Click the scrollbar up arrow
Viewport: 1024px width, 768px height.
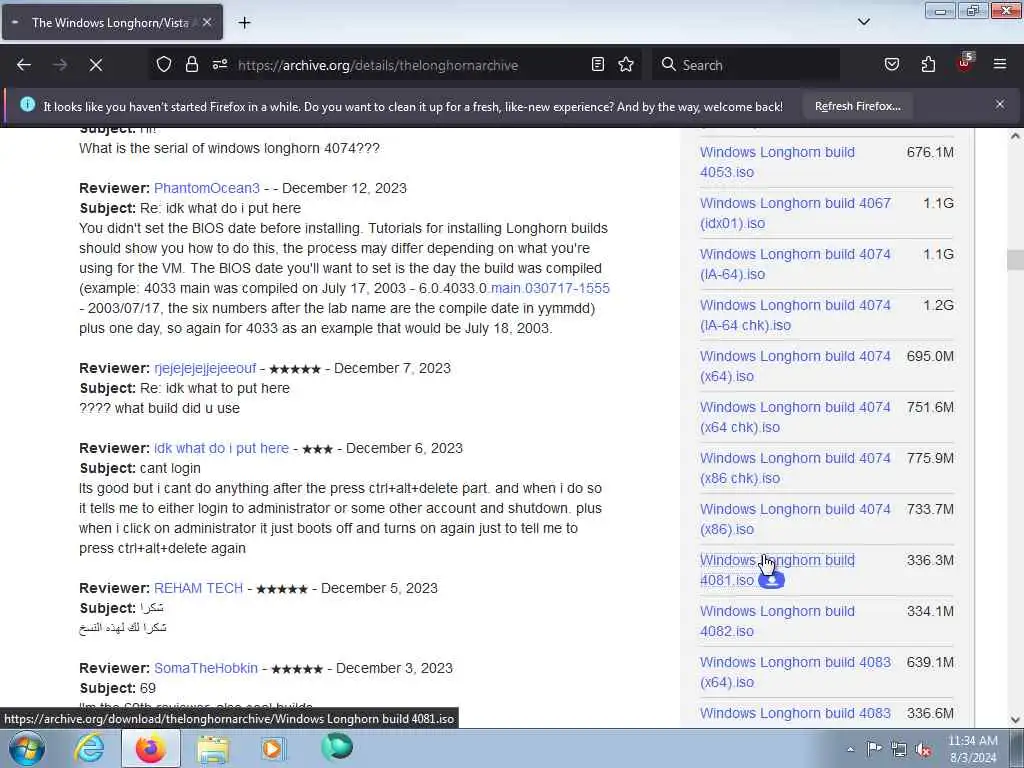[x=1015, y=136]
